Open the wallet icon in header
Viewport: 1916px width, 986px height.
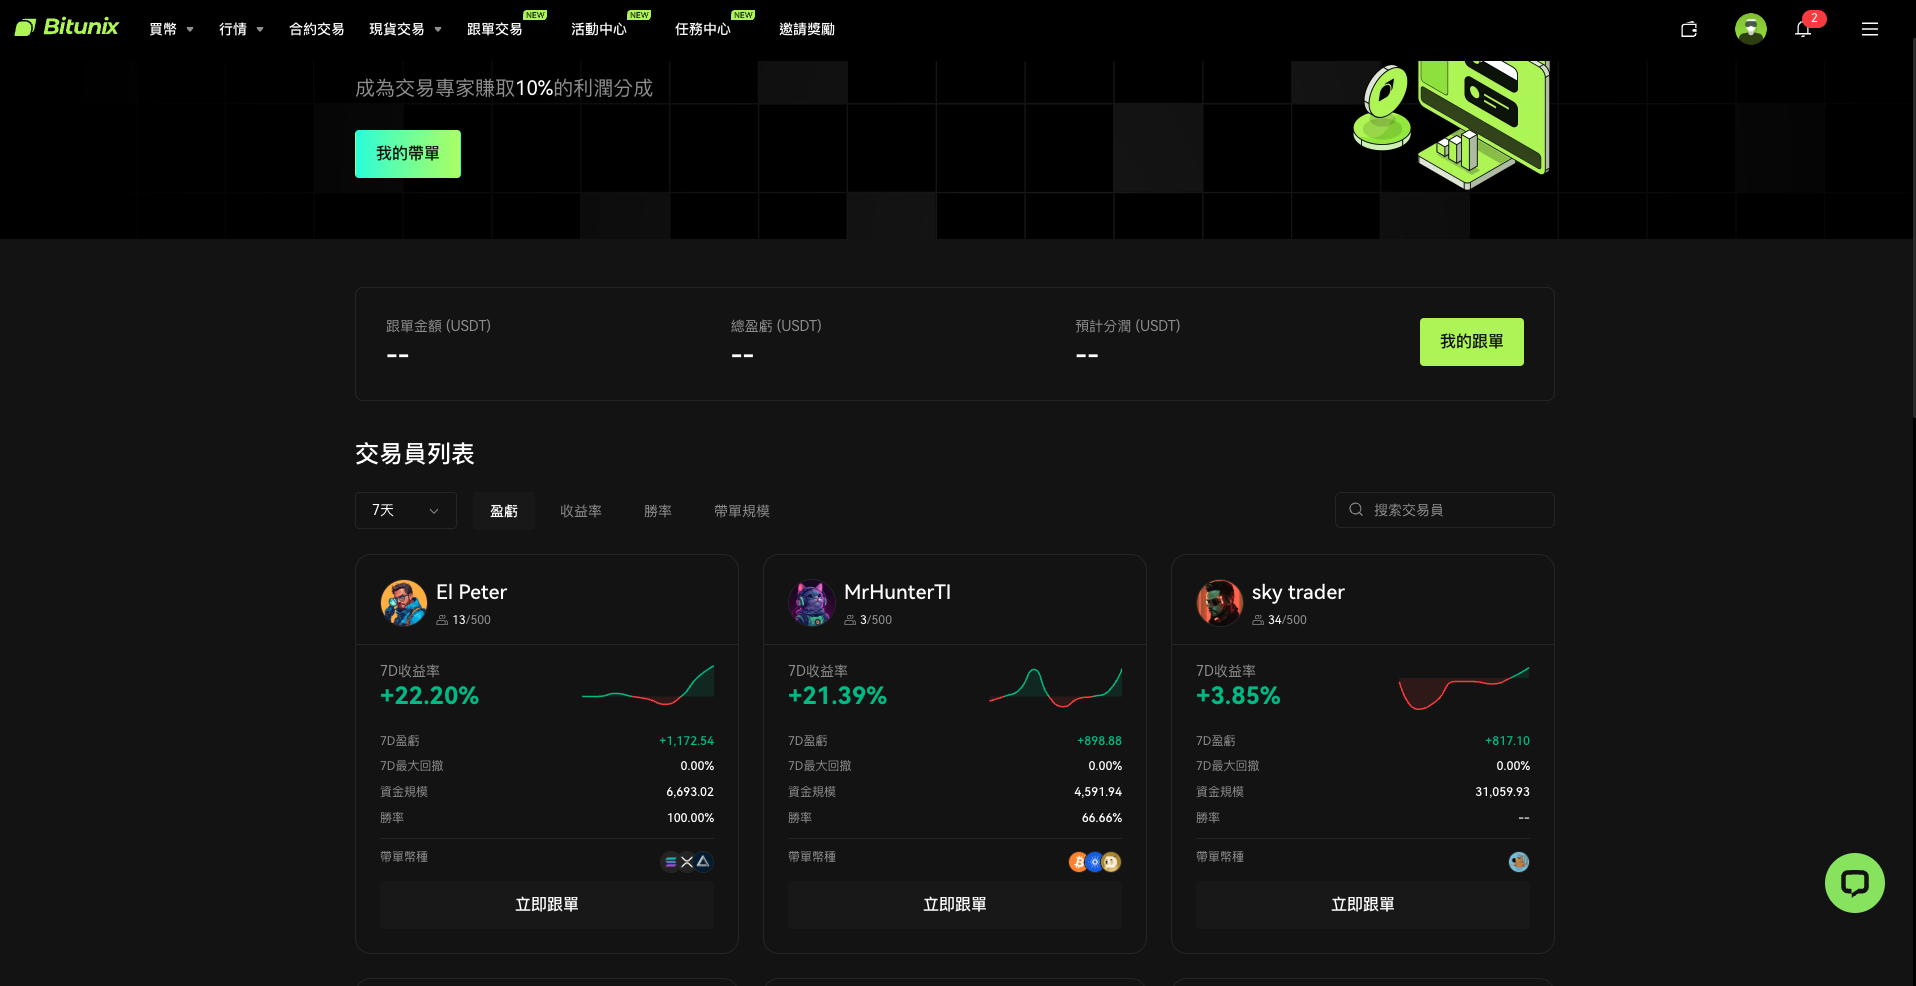1689,29
